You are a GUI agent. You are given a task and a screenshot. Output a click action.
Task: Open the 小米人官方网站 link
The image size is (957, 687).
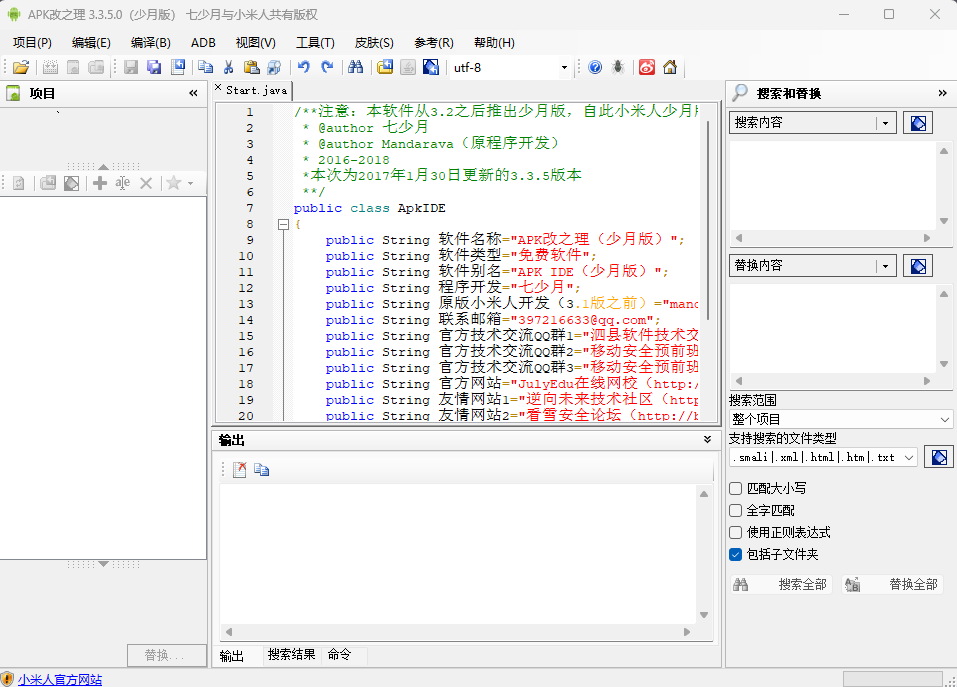click(x=59, y=679)
